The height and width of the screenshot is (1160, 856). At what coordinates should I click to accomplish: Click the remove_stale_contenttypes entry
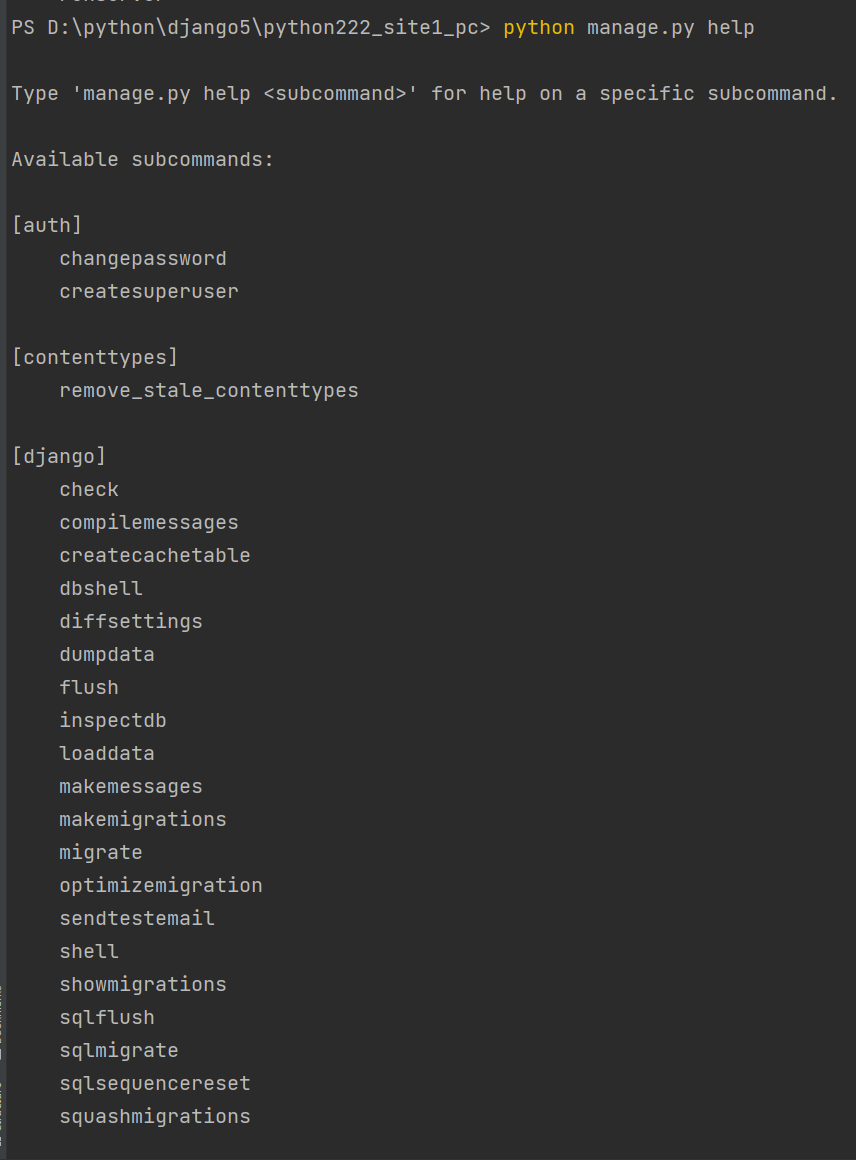(x=209, y=391)
